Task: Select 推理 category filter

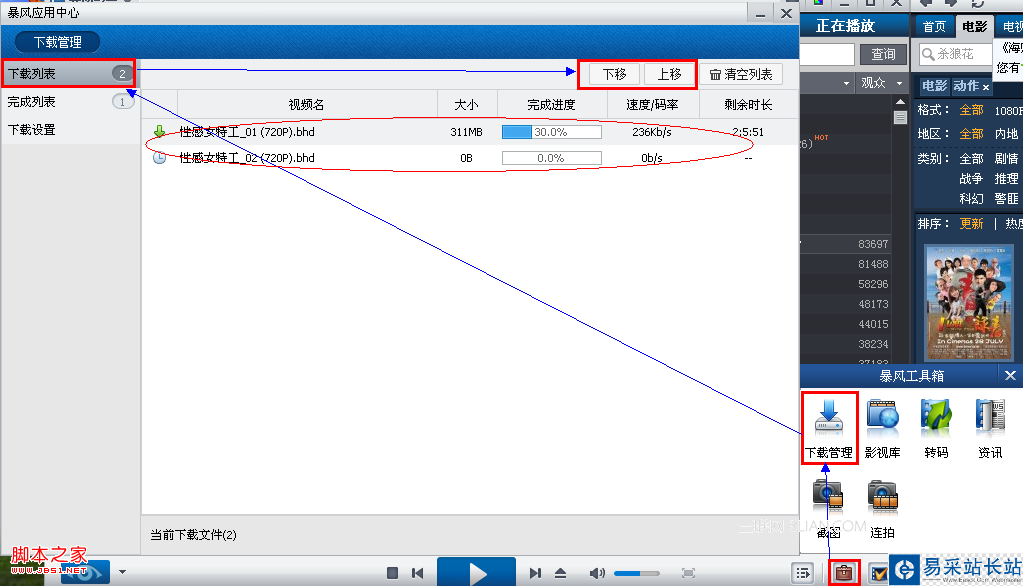Action: (1006, 179)
